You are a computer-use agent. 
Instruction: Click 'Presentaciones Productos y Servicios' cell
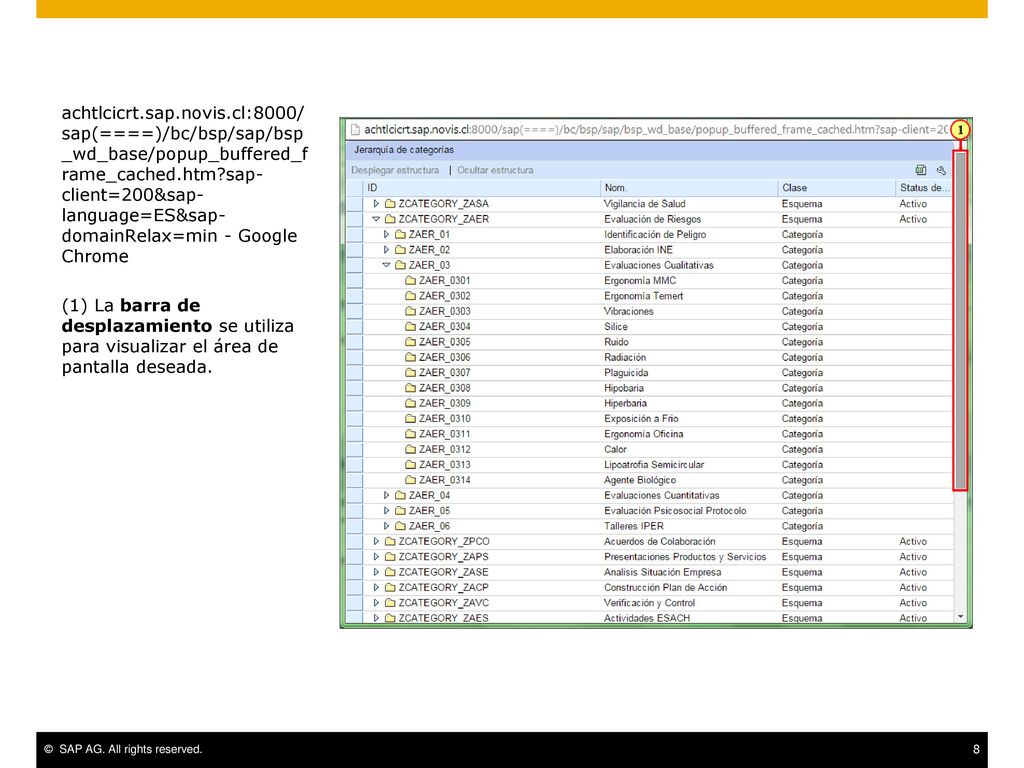[x=684, y=556]
